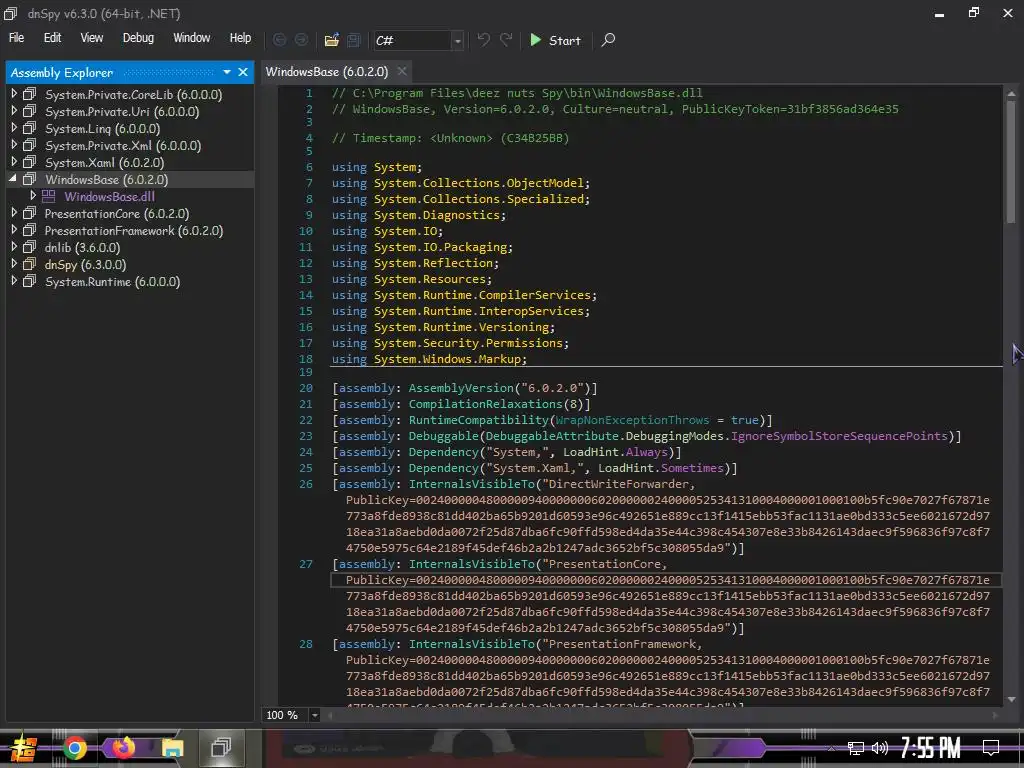The width and height of the screenshot is (1024, 768).
Task: Expand the PresentationFramework node
Action: click(14, 230)
